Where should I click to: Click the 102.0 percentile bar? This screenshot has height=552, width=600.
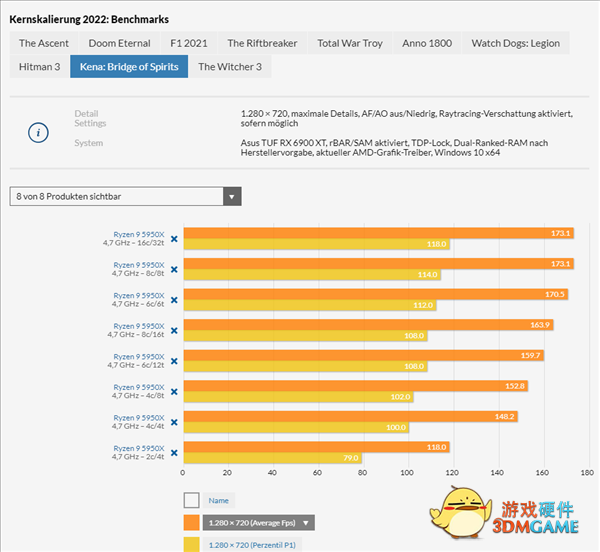pos(298,397)
